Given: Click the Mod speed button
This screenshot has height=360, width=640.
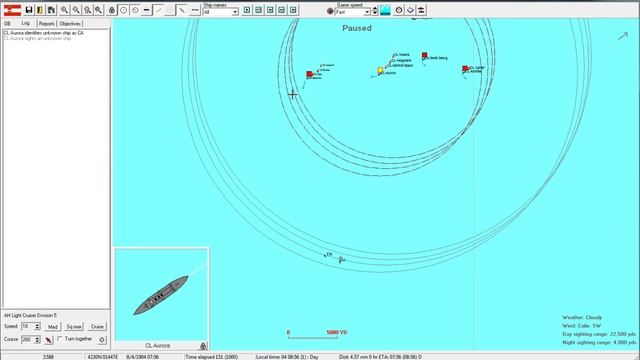Looking at the screenshot, I should (52, 327).
